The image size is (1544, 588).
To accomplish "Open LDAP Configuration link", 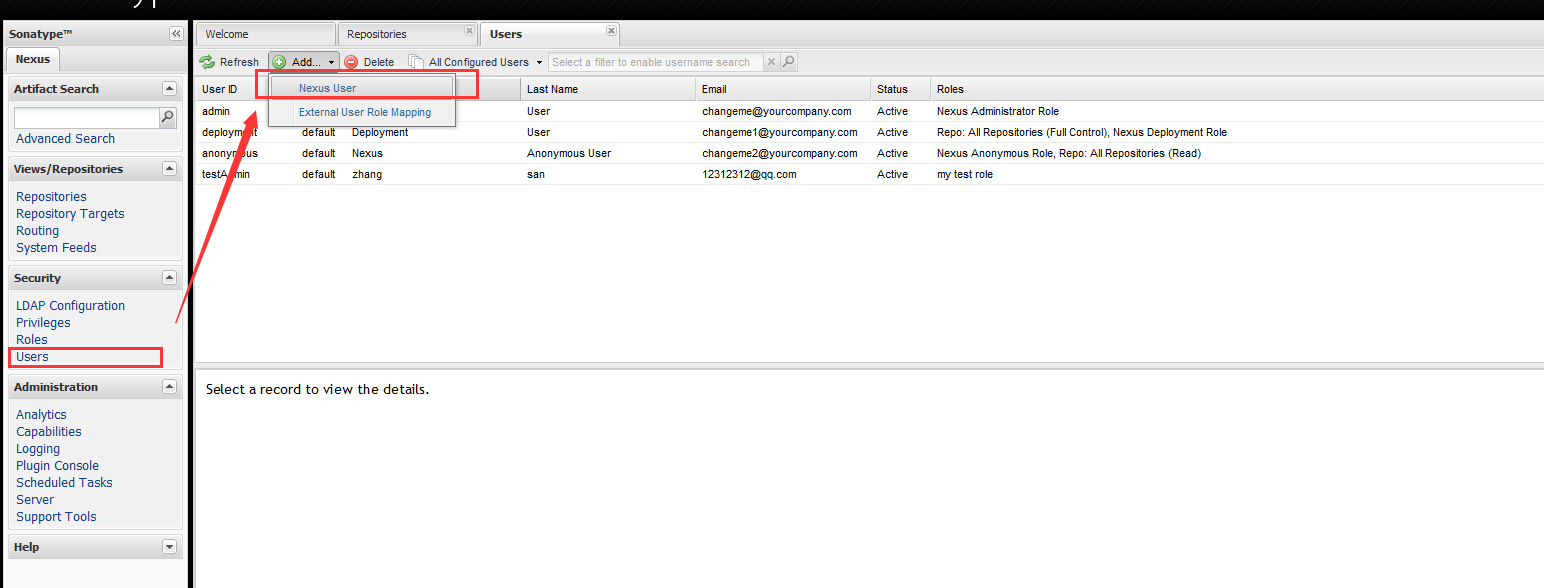I will (70, 306).
